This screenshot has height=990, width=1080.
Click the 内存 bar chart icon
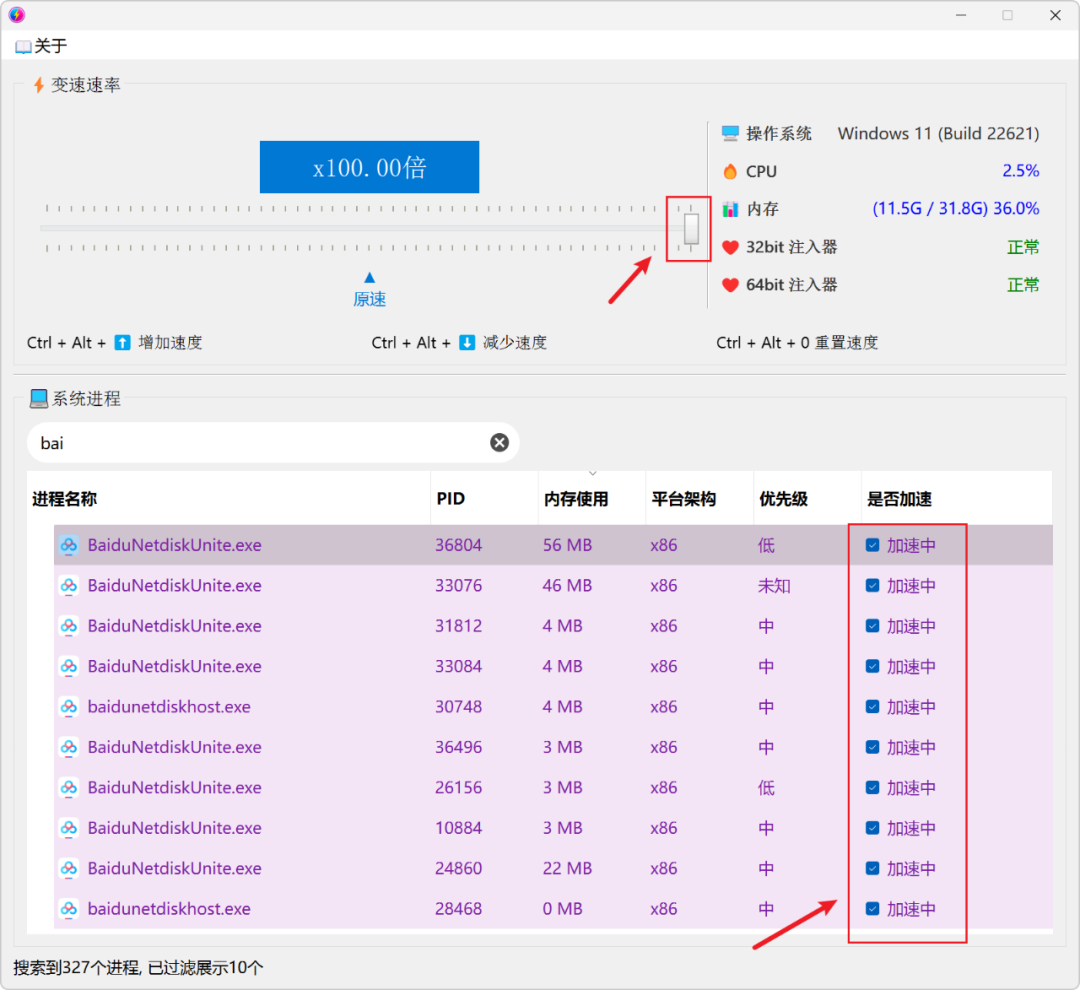coord(730,209)
